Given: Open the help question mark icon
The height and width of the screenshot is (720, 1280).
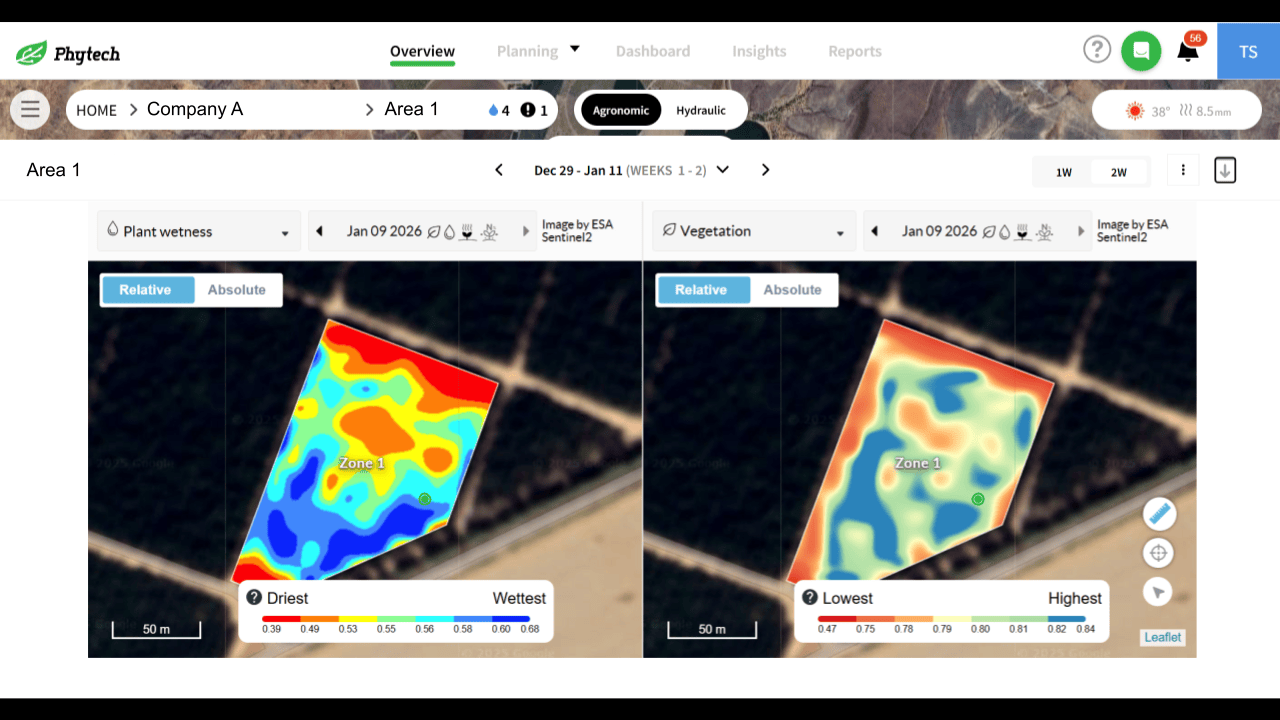Looking at the screenshot, I should coord(1097,49).
